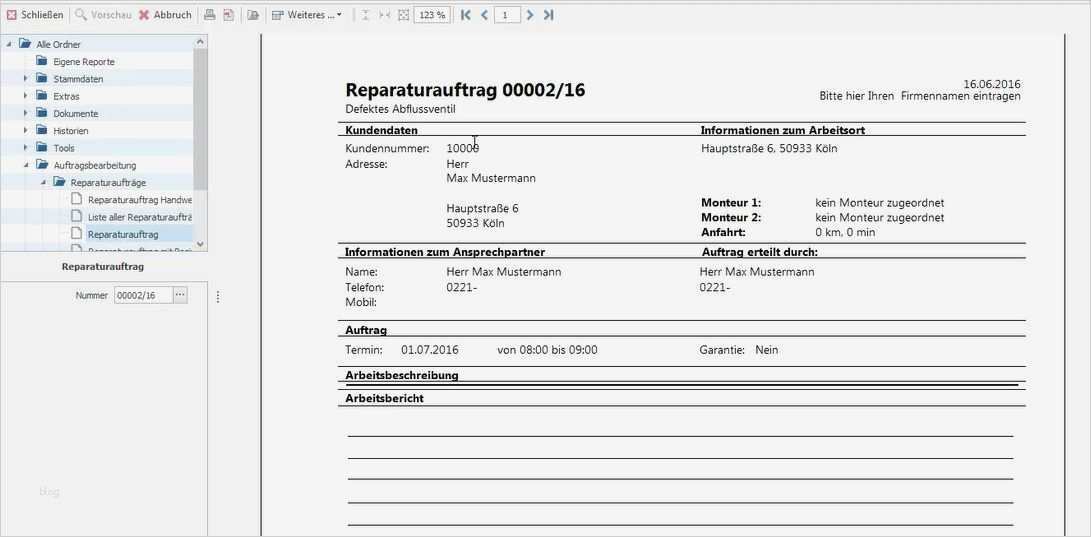This screenshot has height=537, width=1091.
Task: Click the fit page height icon
Action: click(366, 15)
